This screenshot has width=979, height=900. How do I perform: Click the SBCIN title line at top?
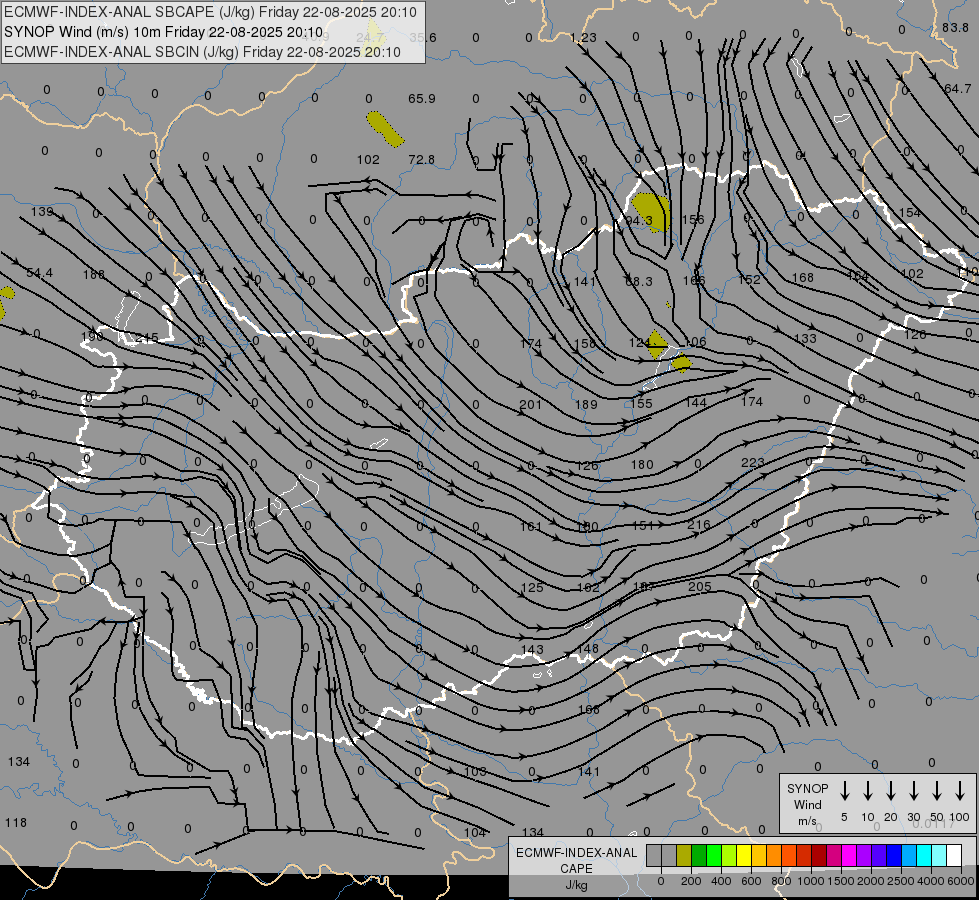click(202, 52)
